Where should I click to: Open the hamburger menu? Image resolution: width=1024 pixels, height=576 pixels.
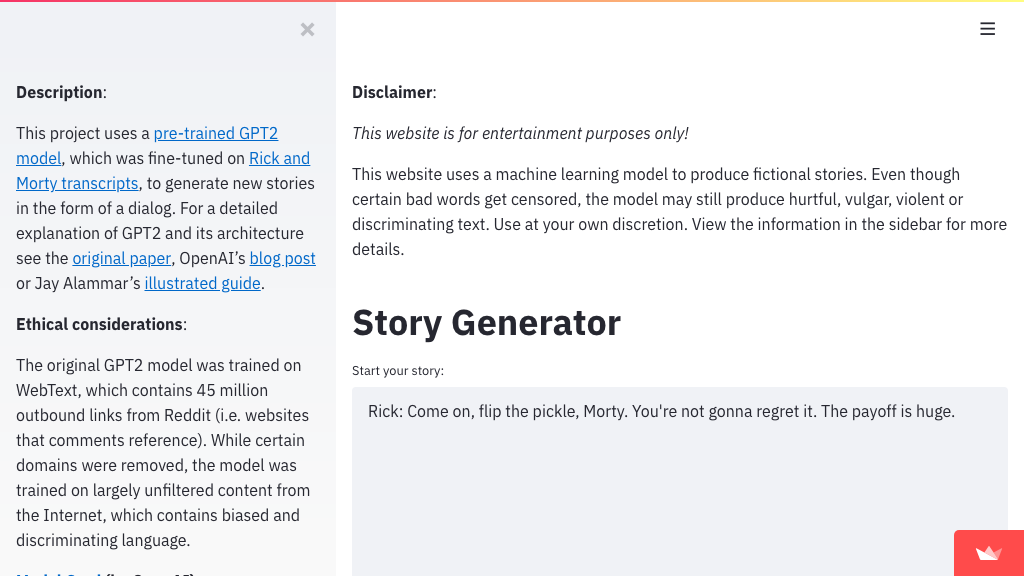987,29
